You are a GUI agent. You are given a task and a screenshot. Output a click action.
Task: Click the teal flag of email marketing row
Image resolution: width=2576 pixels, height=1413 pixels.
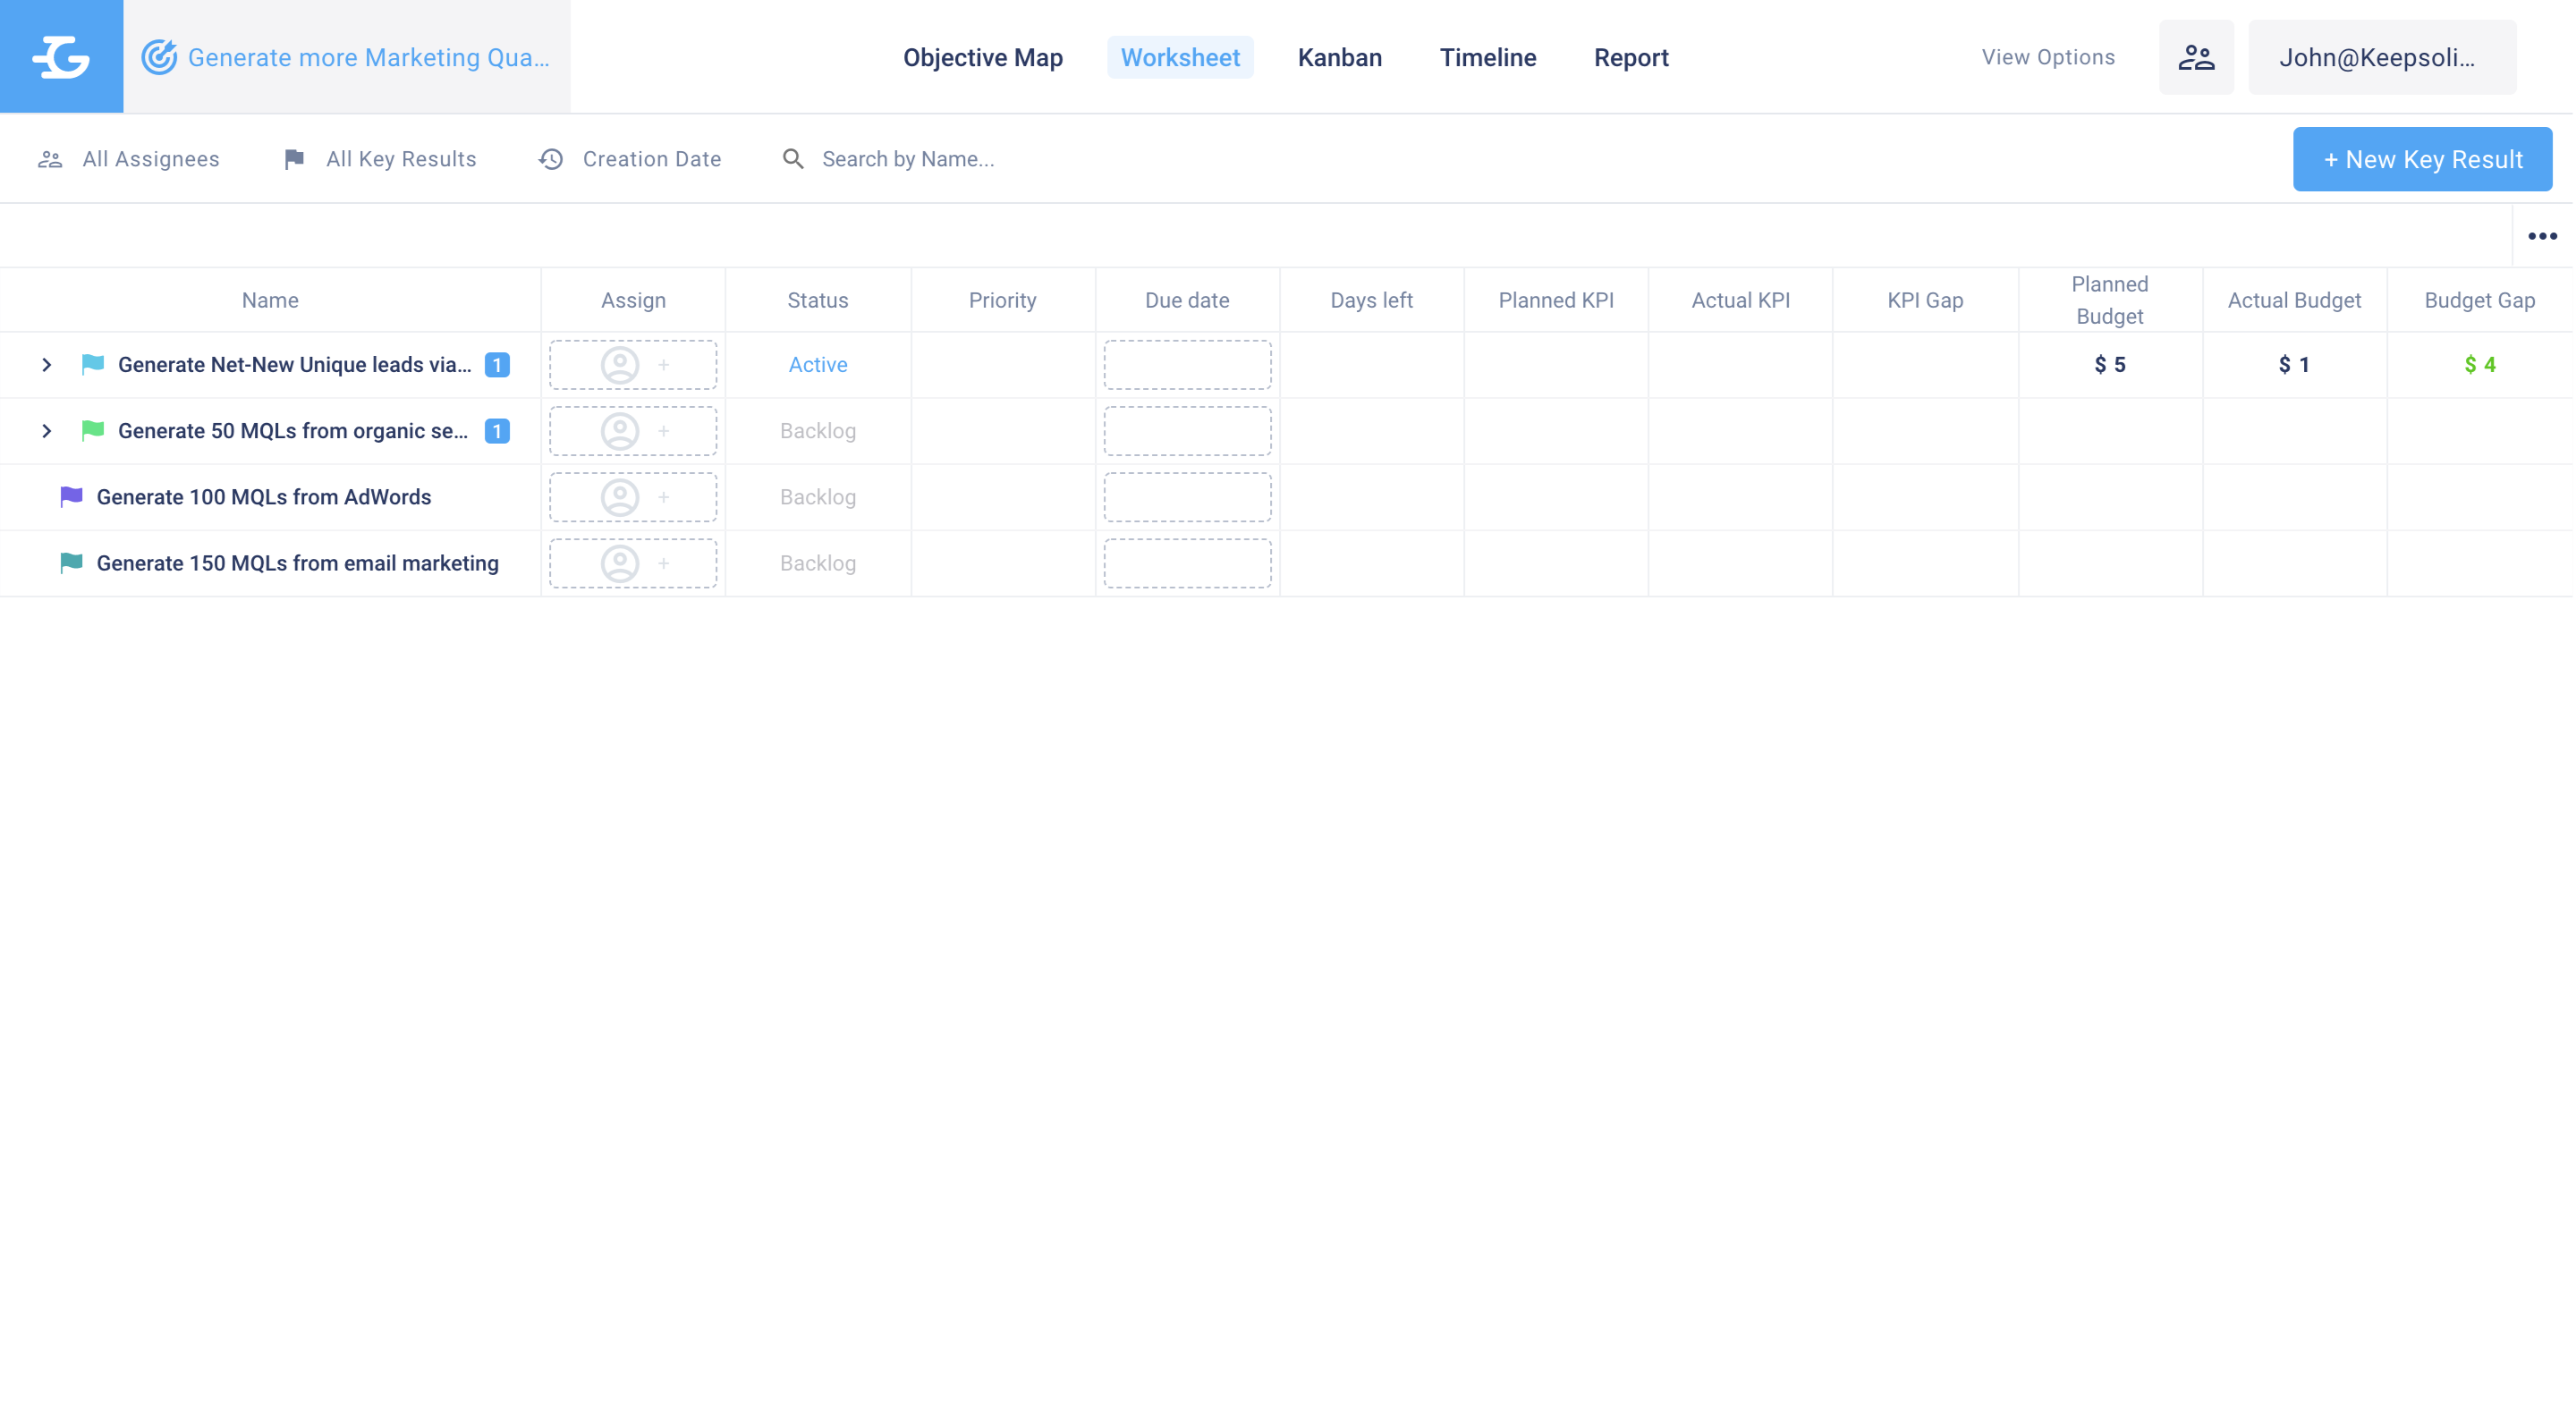[x=71, y=562]
